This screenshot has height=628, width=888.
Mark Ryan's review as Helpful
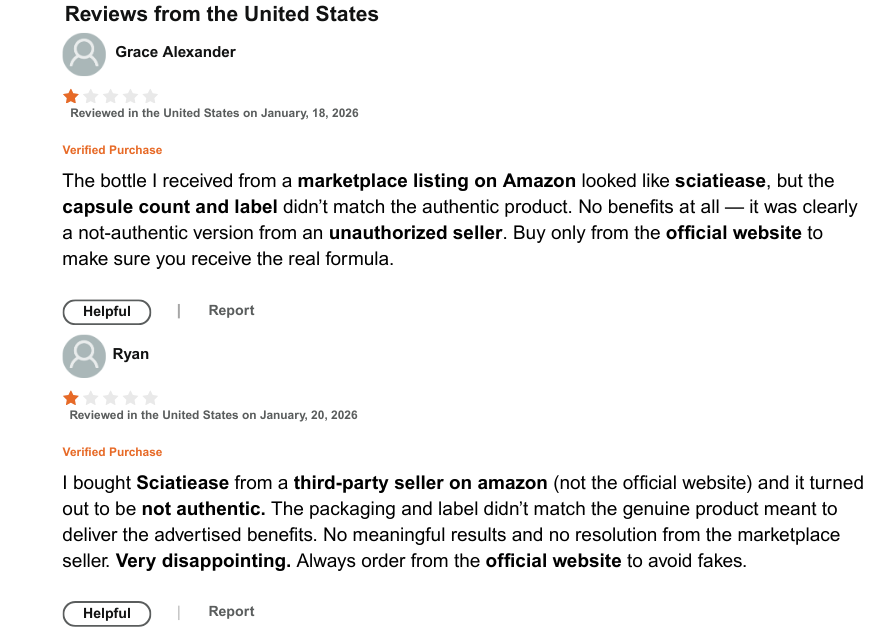pos(107,613)
